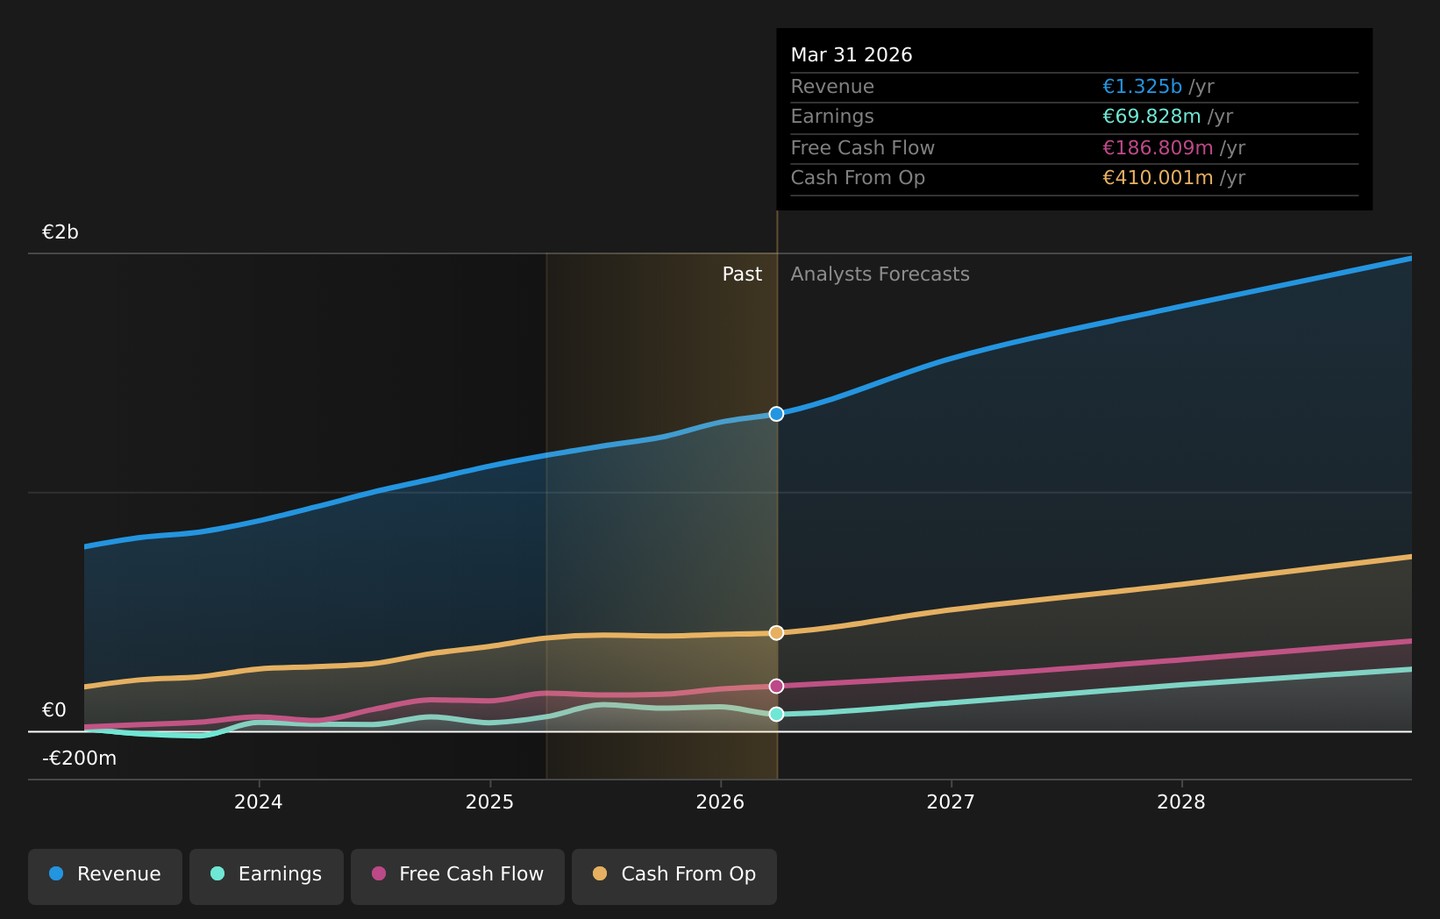Toggle the Free Cash Flow legend button
Image resolution: width=1440 pixels, height=919 pixels.
click(457, 875)
